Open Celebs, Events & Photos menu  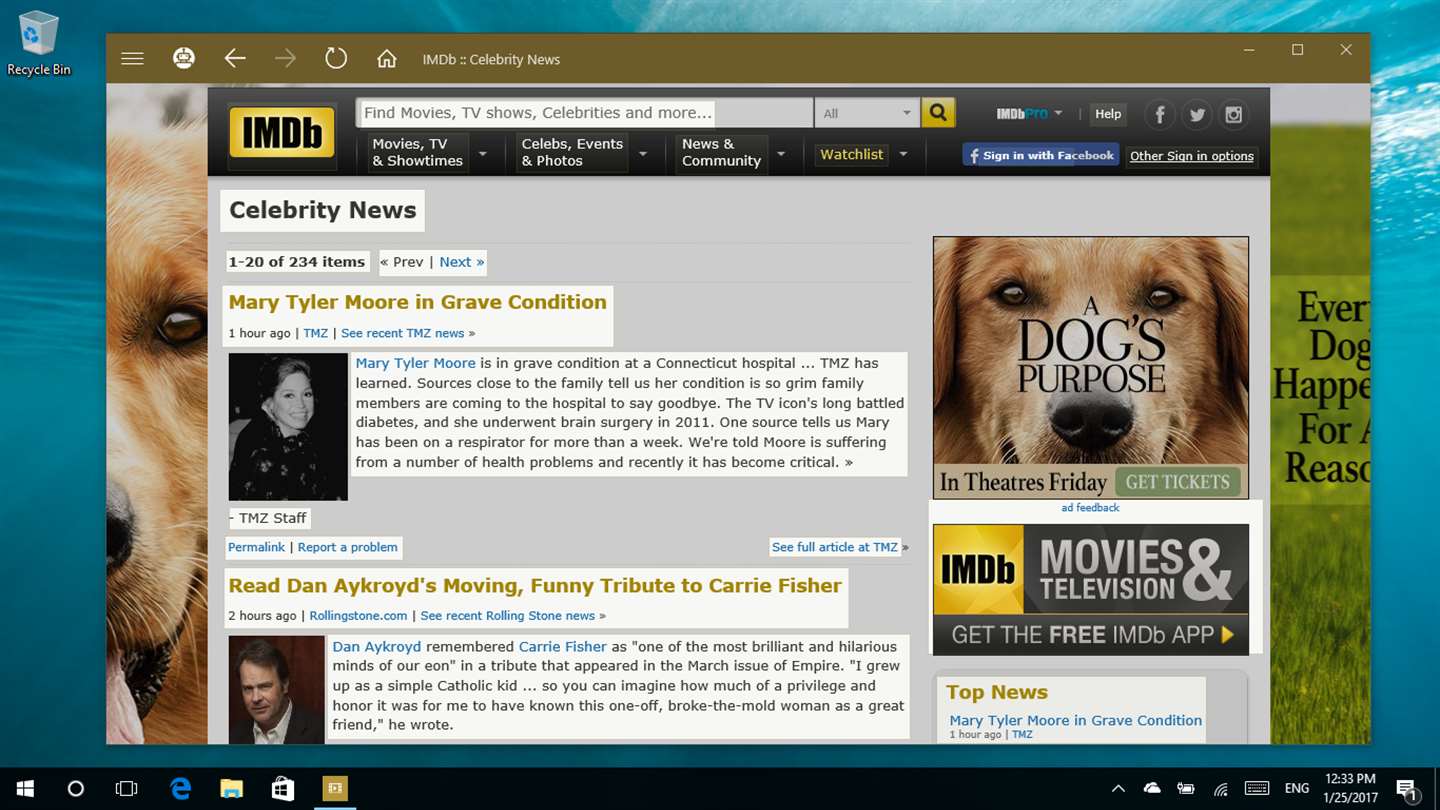click(572, 152)
